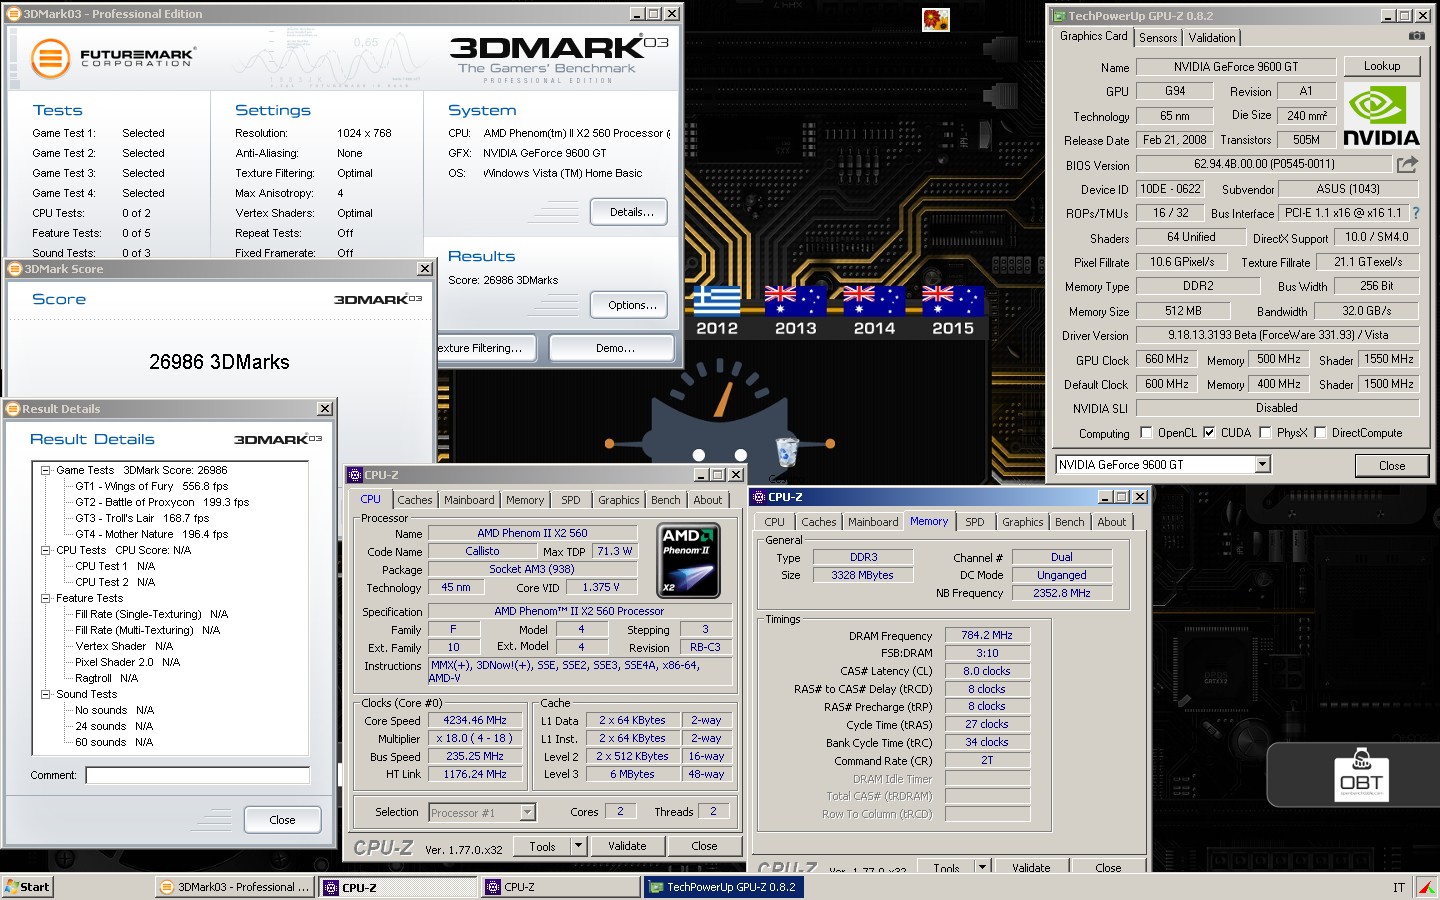
Task: Toggle the CUDA checkbox
Action: (1209, 433)
